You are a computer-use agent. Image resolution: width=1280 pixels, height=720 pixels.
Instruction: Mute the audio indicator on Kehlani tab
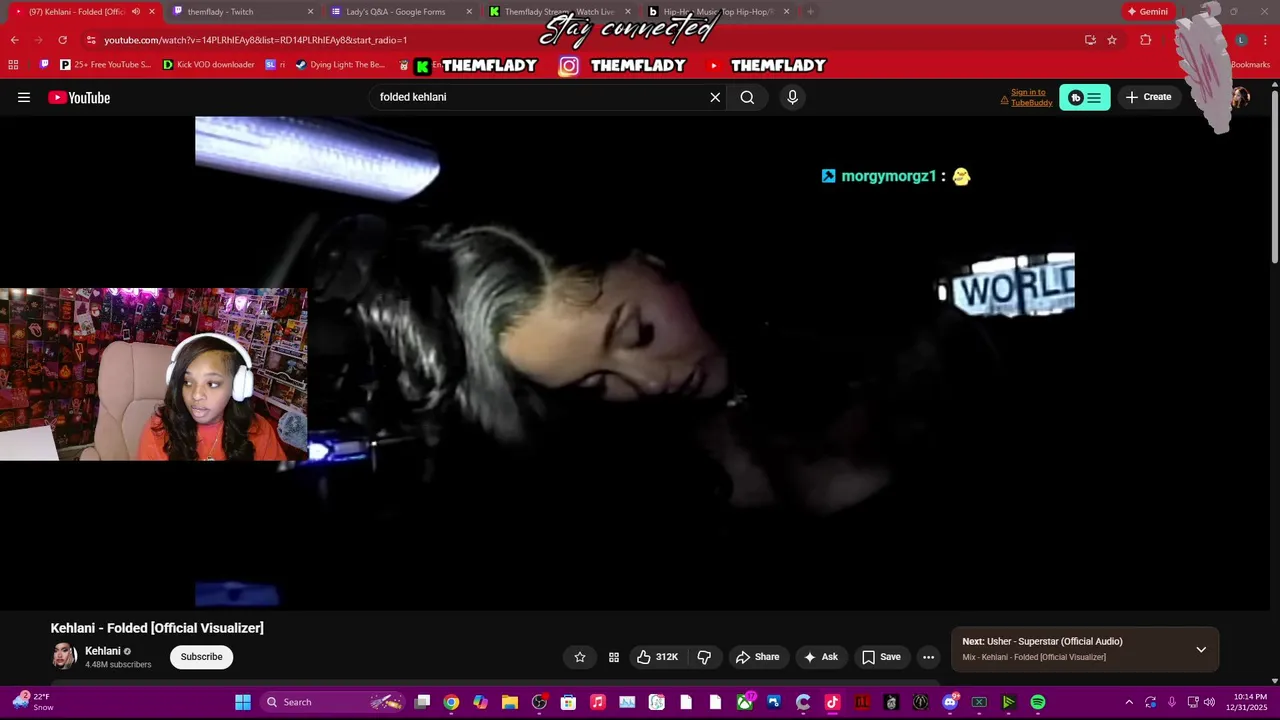tap(136, 12)
